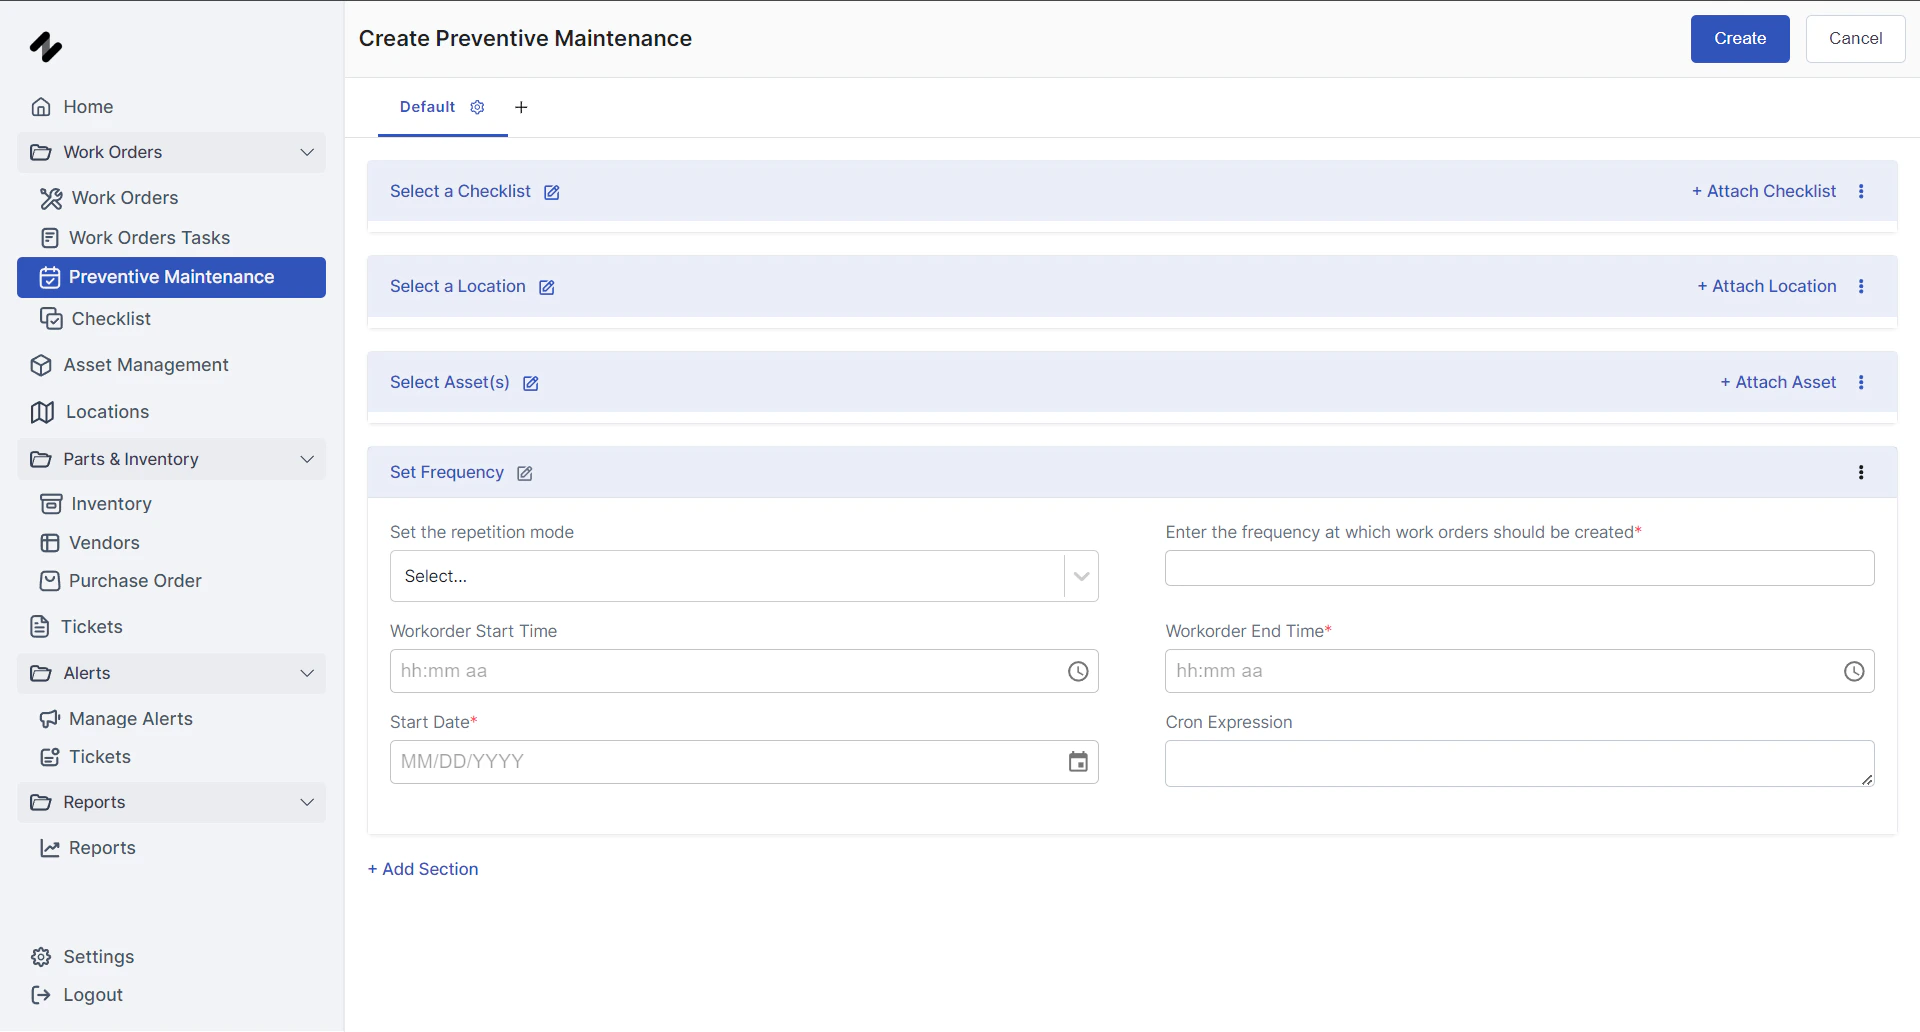Open Tickets under the Alerts group
1920x1032 pixels.
[171, 757]
